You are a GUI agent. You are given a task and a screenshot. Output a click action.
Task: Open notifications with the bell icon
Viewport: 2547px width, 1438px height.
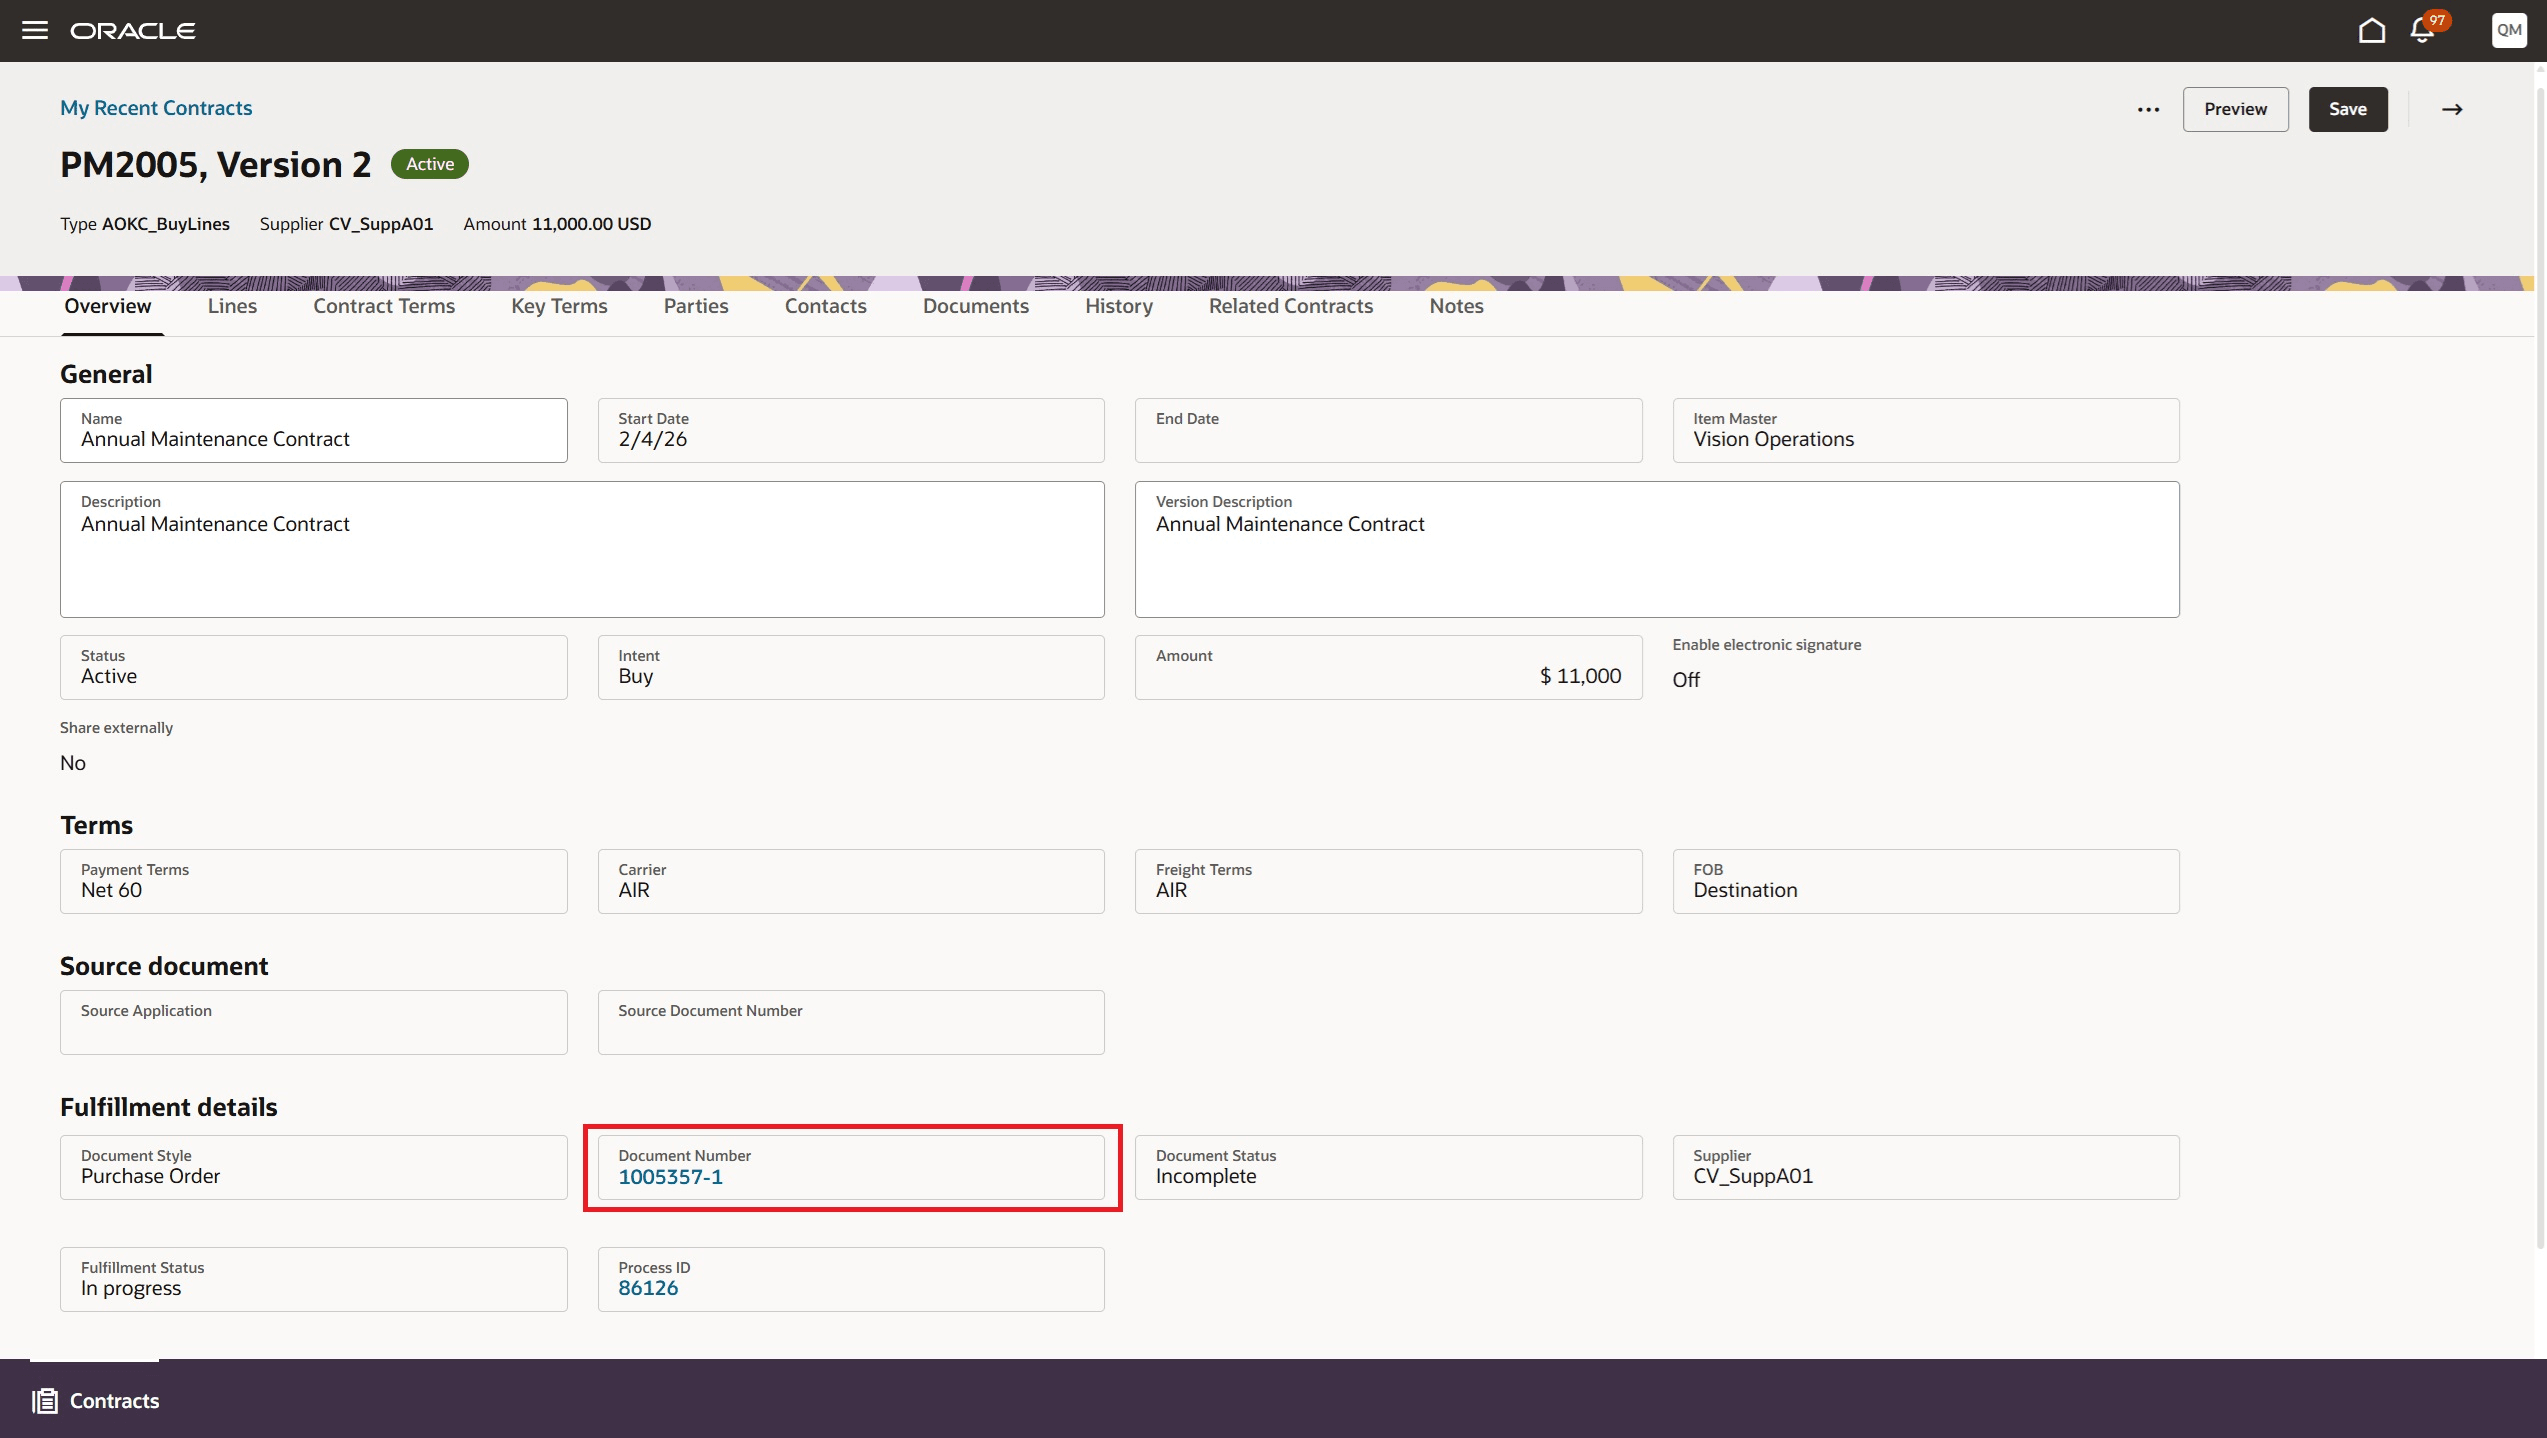(x=2421, y=30)
